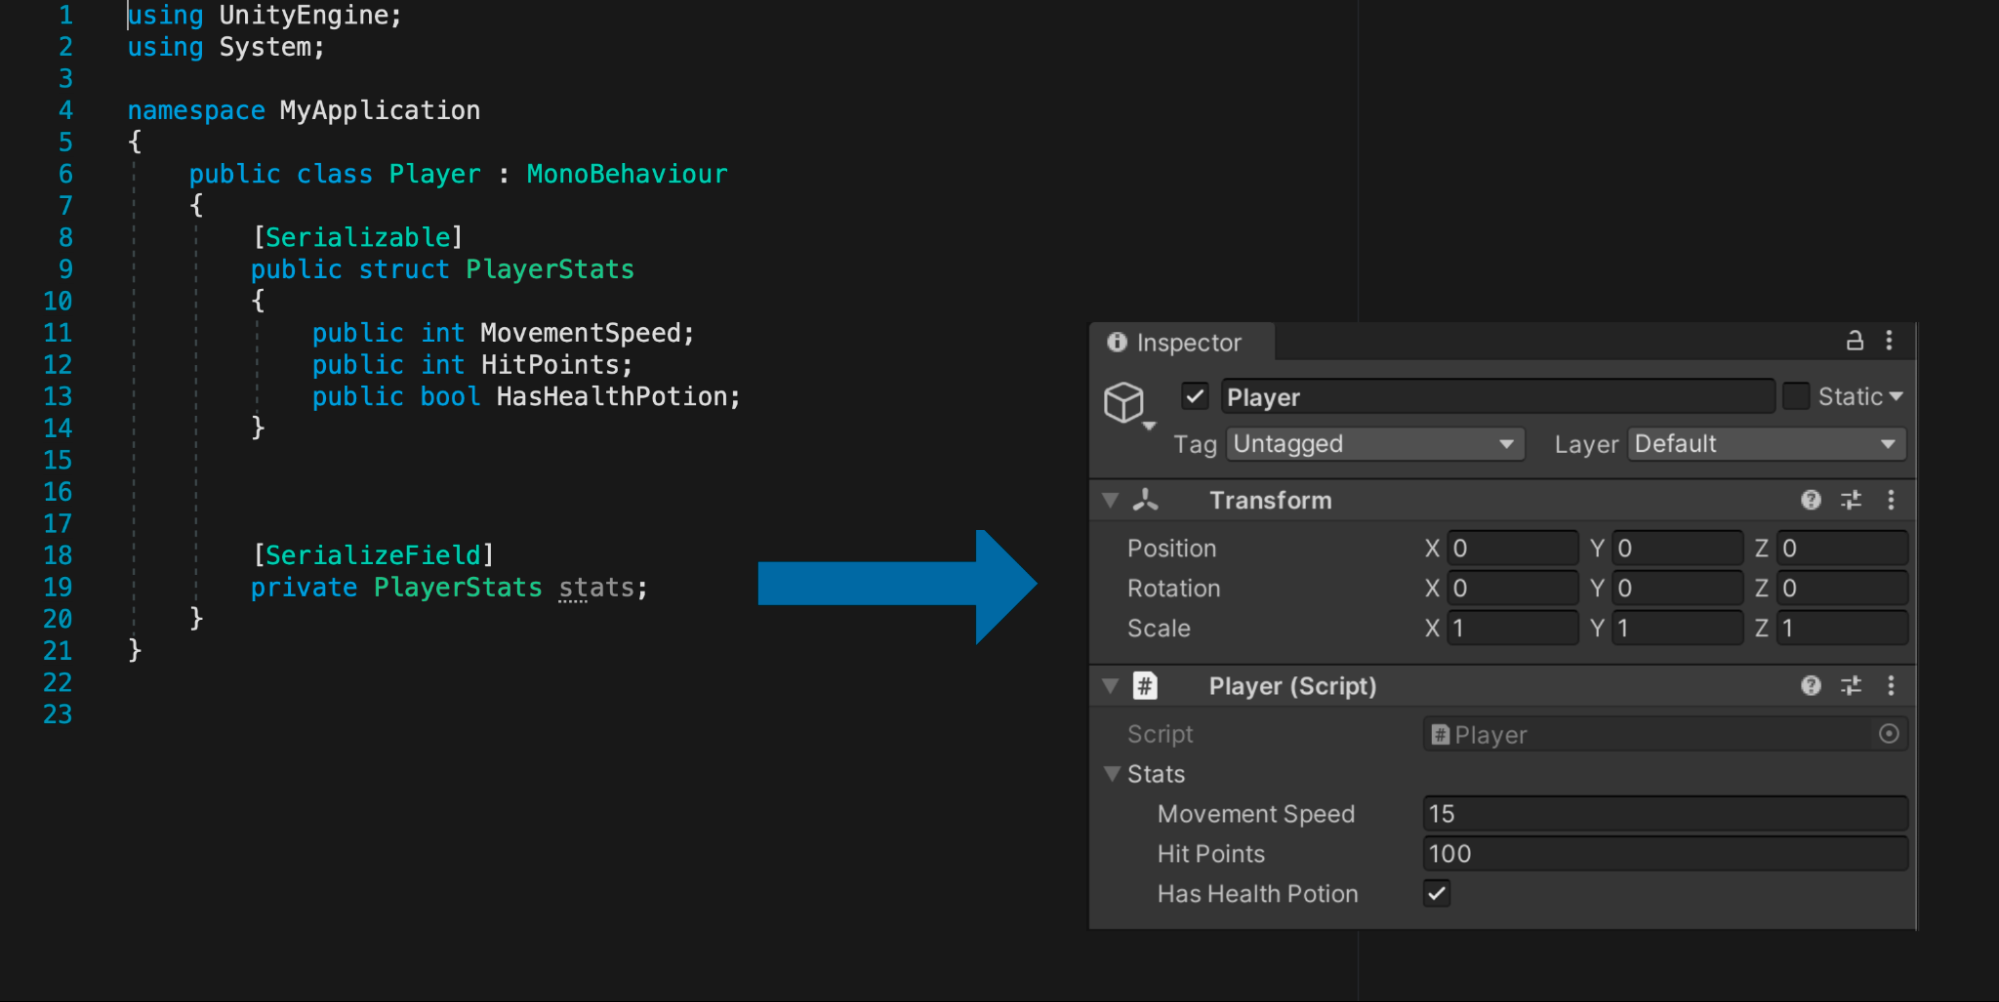
Task: Open the Tag Untagged dropdown
Action: pyautogui.click(x=1375, y=444)
